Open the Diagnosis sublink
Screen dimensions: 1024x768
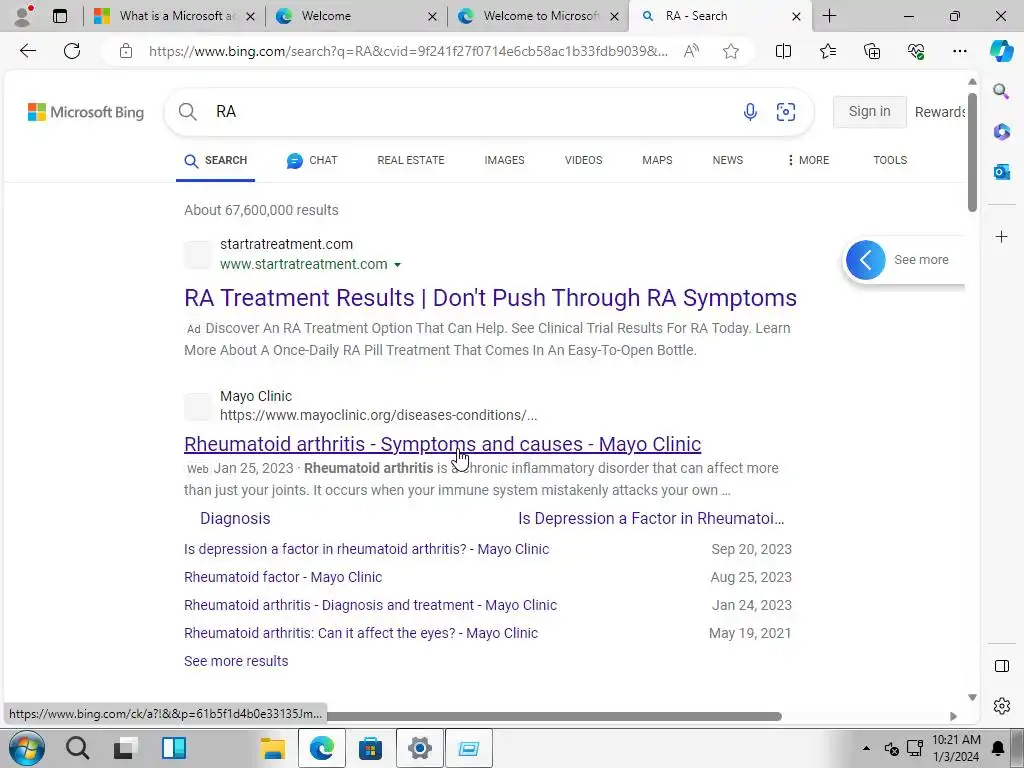[235, 519]
